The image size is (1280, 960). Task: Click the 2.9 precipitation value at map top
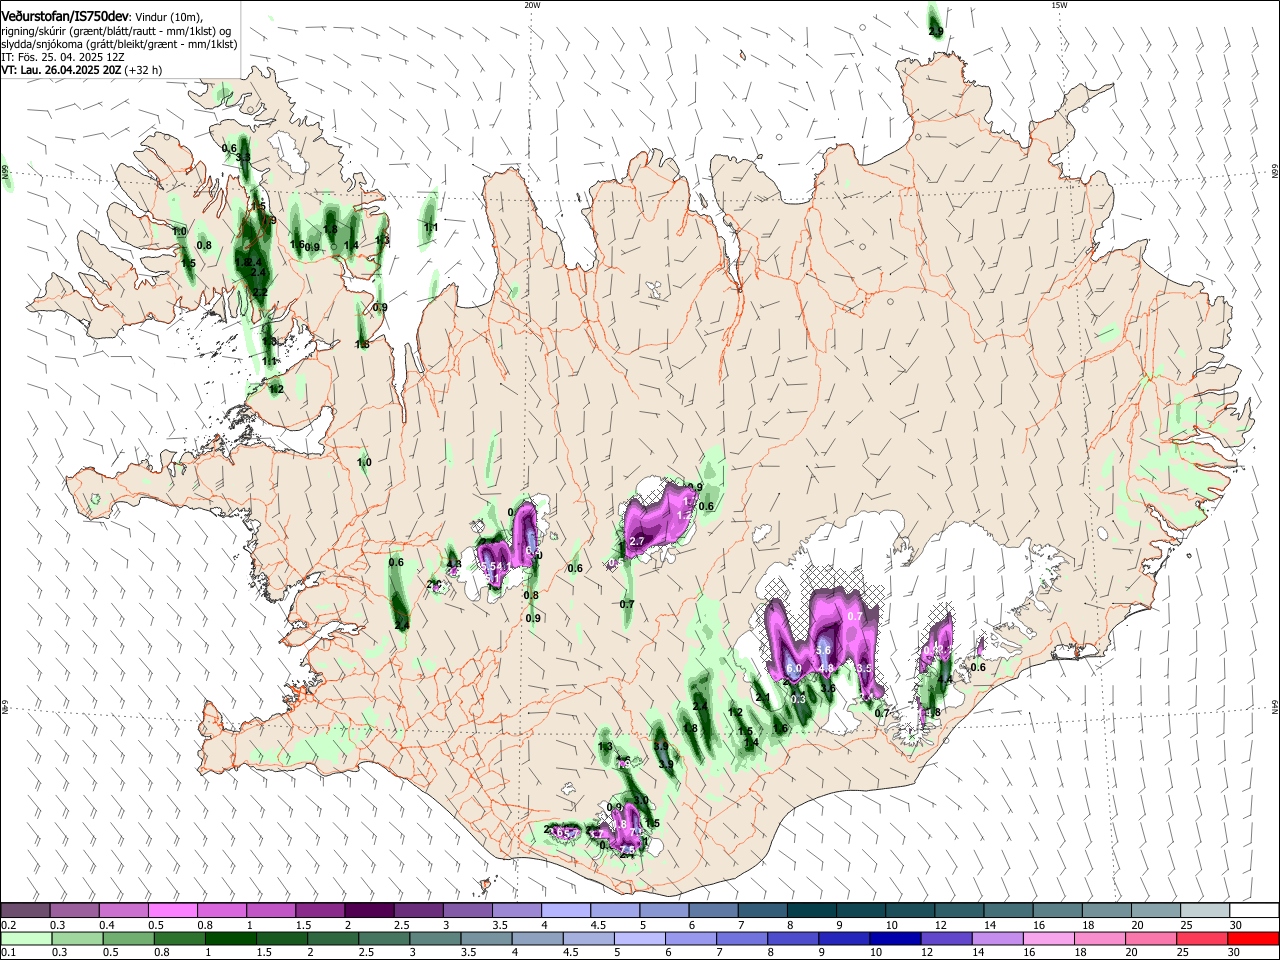coord(936,32)
